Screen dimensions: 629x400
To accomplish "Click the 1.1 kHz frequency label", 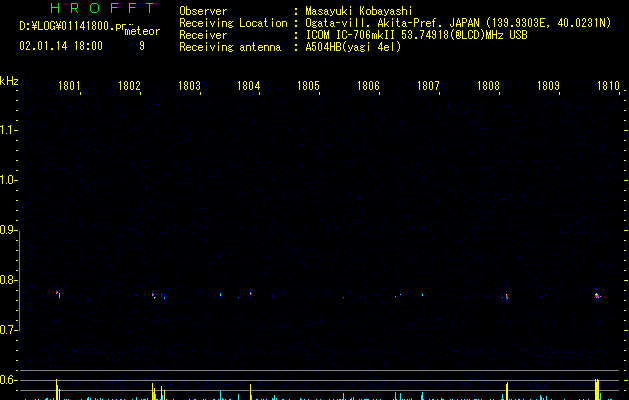I will (x=8, y=130).
